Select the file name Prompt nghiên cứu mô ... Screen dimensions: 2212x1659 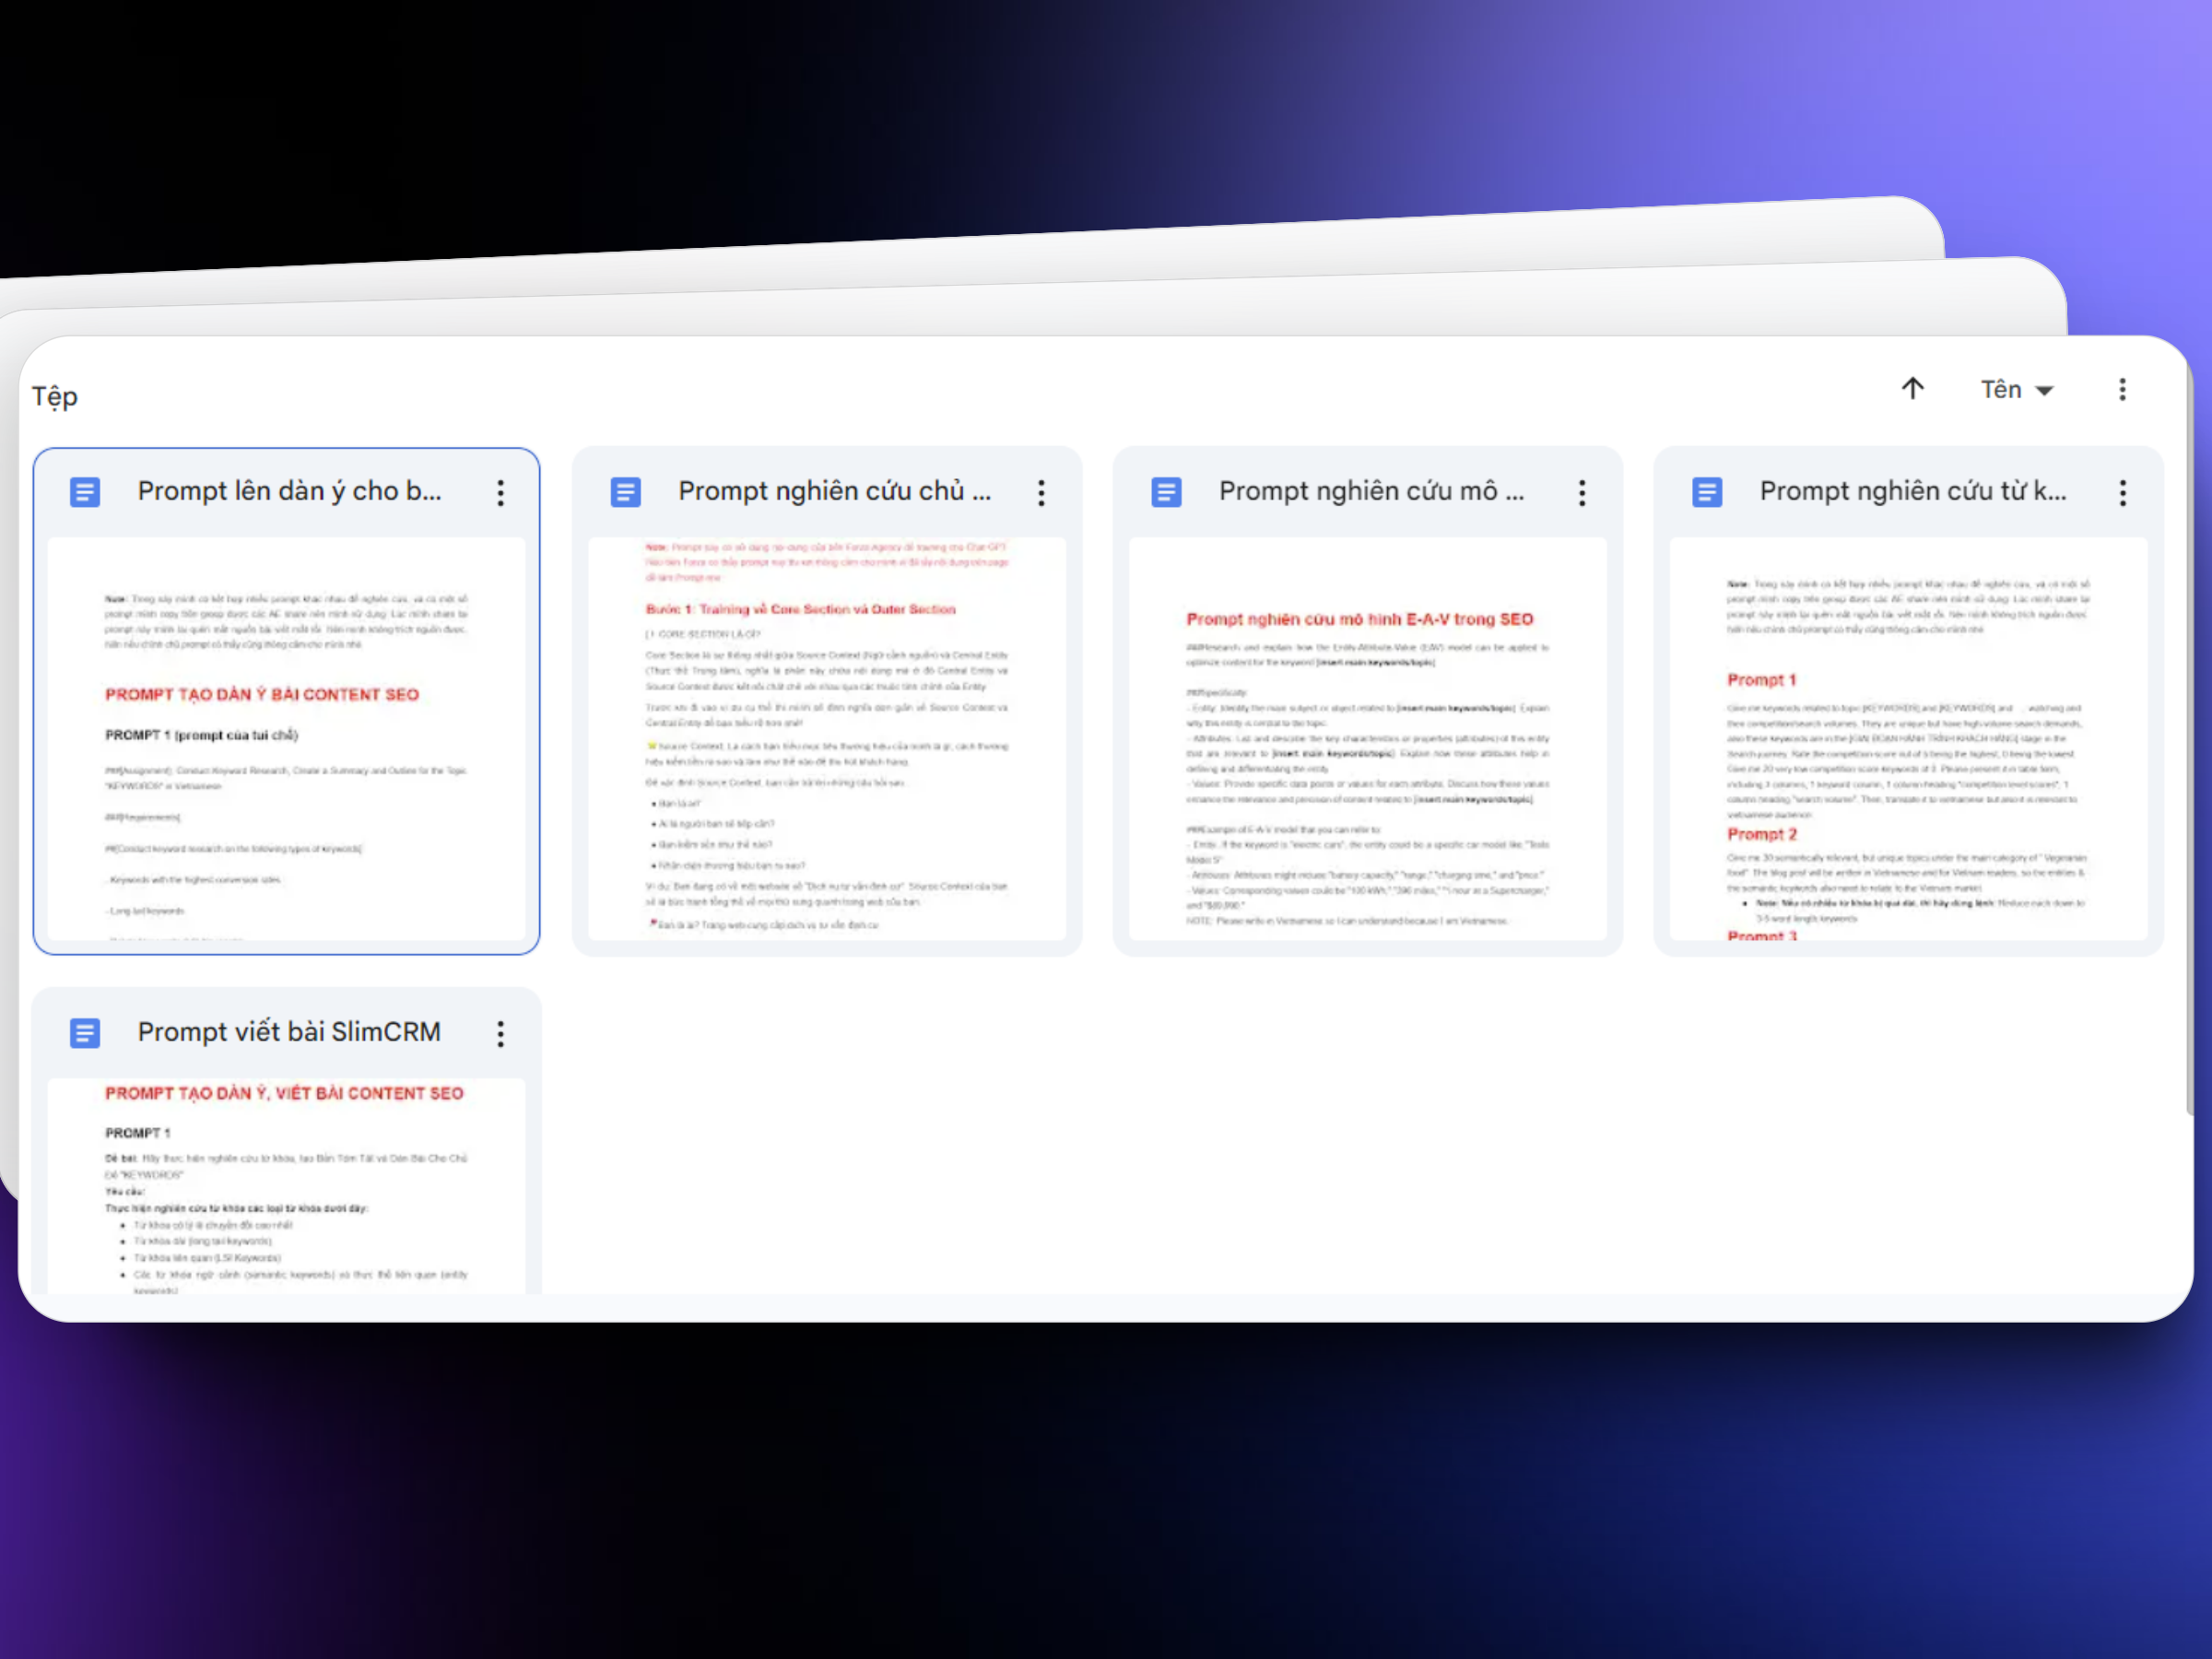pos(1371,491)
